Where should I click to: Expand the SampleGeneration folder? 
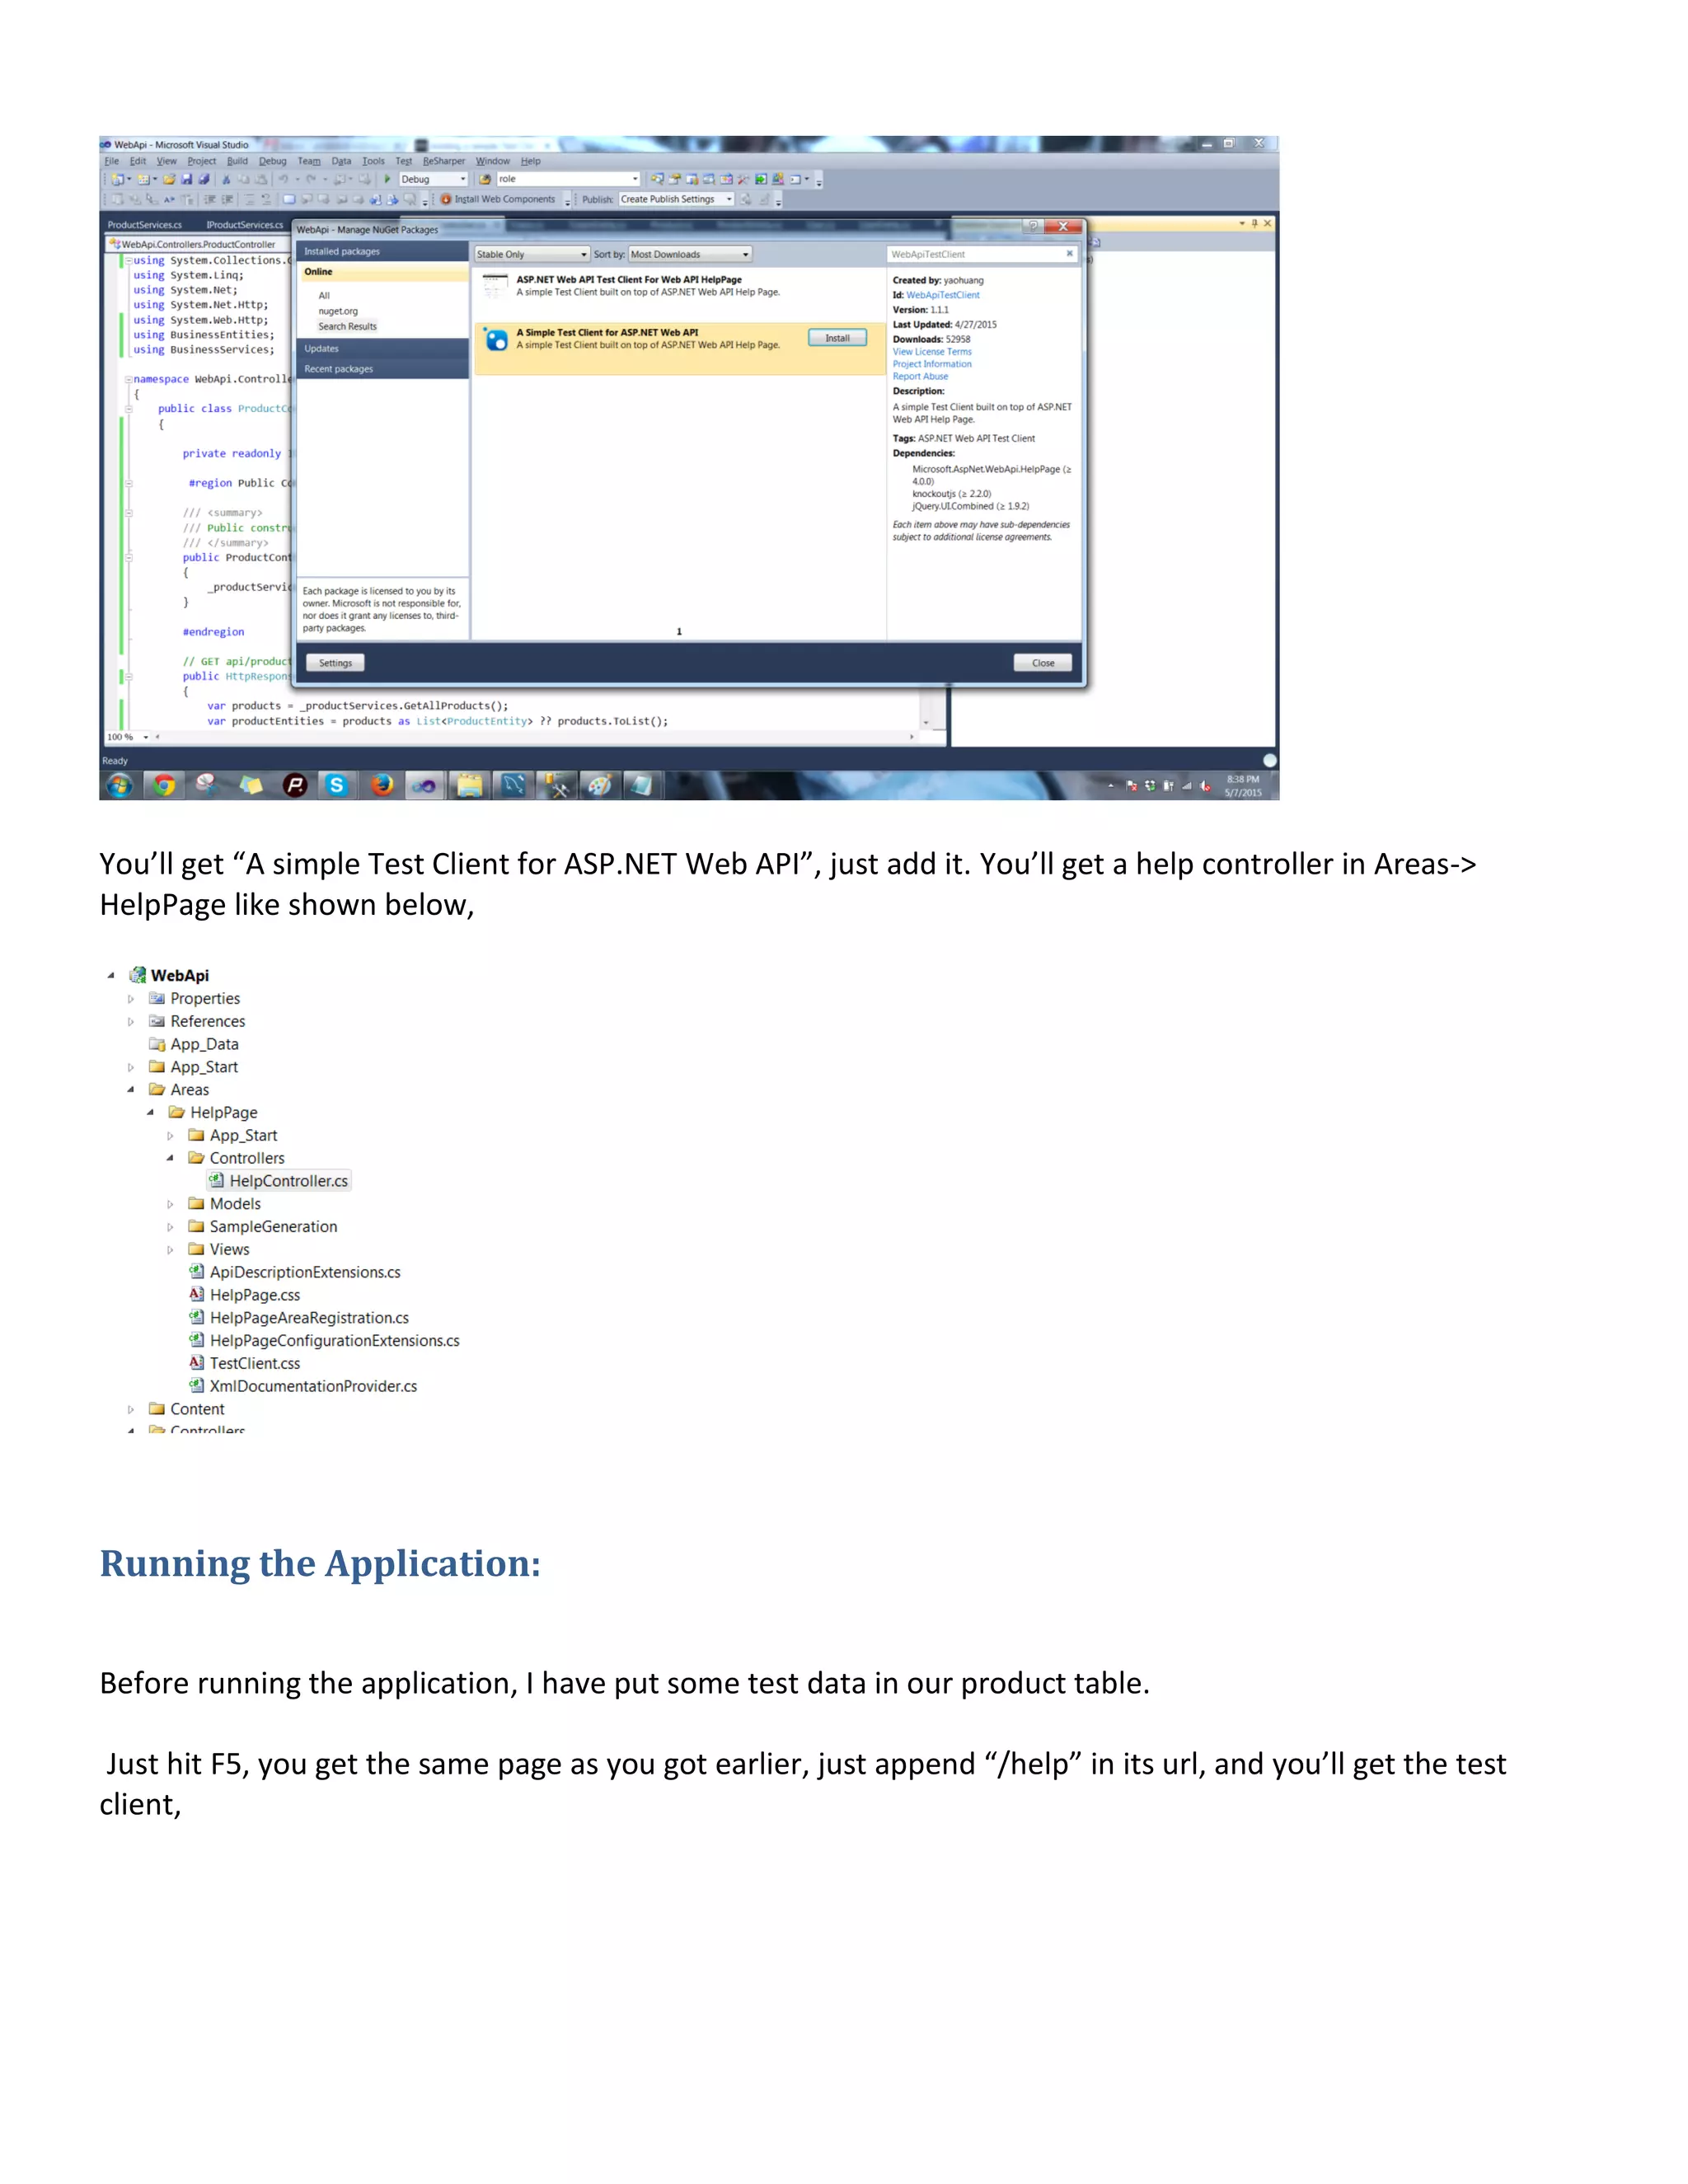(x=170, y=1227)
